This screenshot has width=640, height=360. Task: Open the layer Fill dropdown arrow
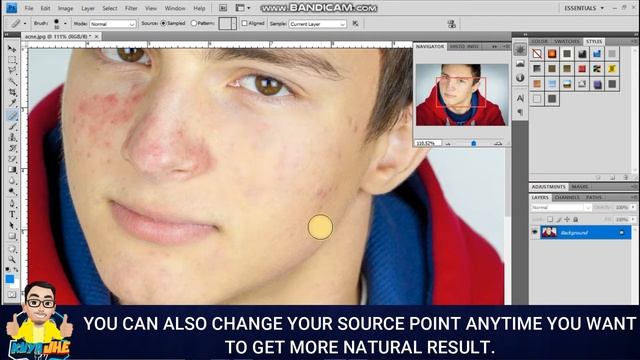coord(633,220)
